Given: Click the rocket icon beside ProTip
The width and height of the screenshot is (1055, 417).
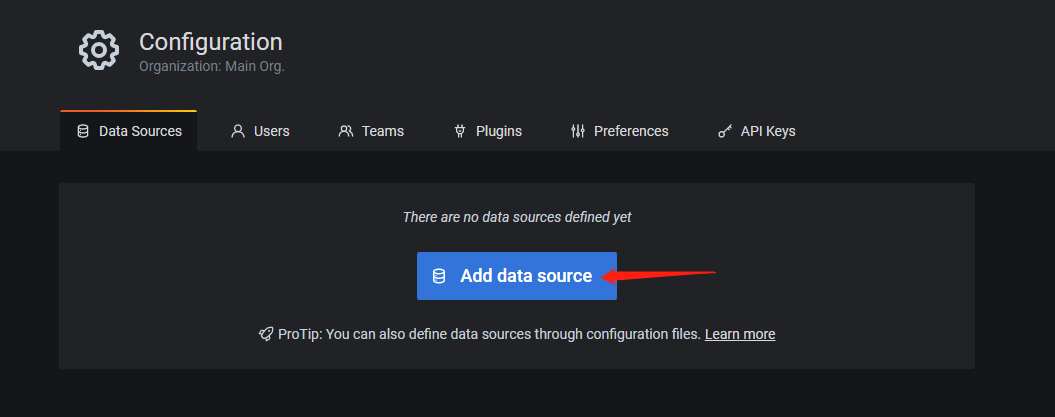Looking at the screenshot, I should 266,334.
